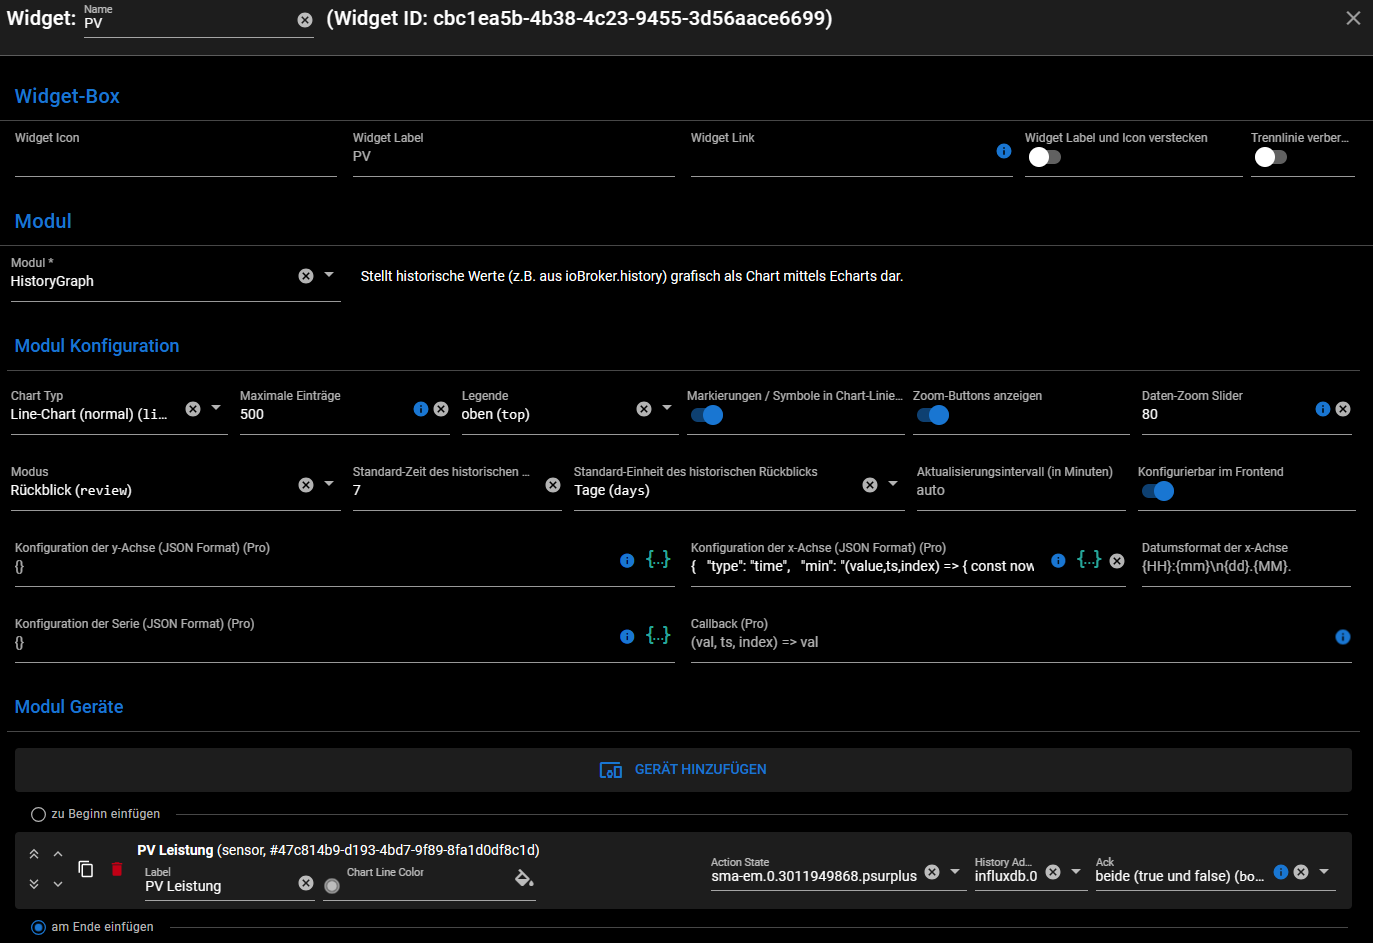Show info for Serie configuration
The height and width of the screenshot is (943, 1373).
click(x=627, y=637)
